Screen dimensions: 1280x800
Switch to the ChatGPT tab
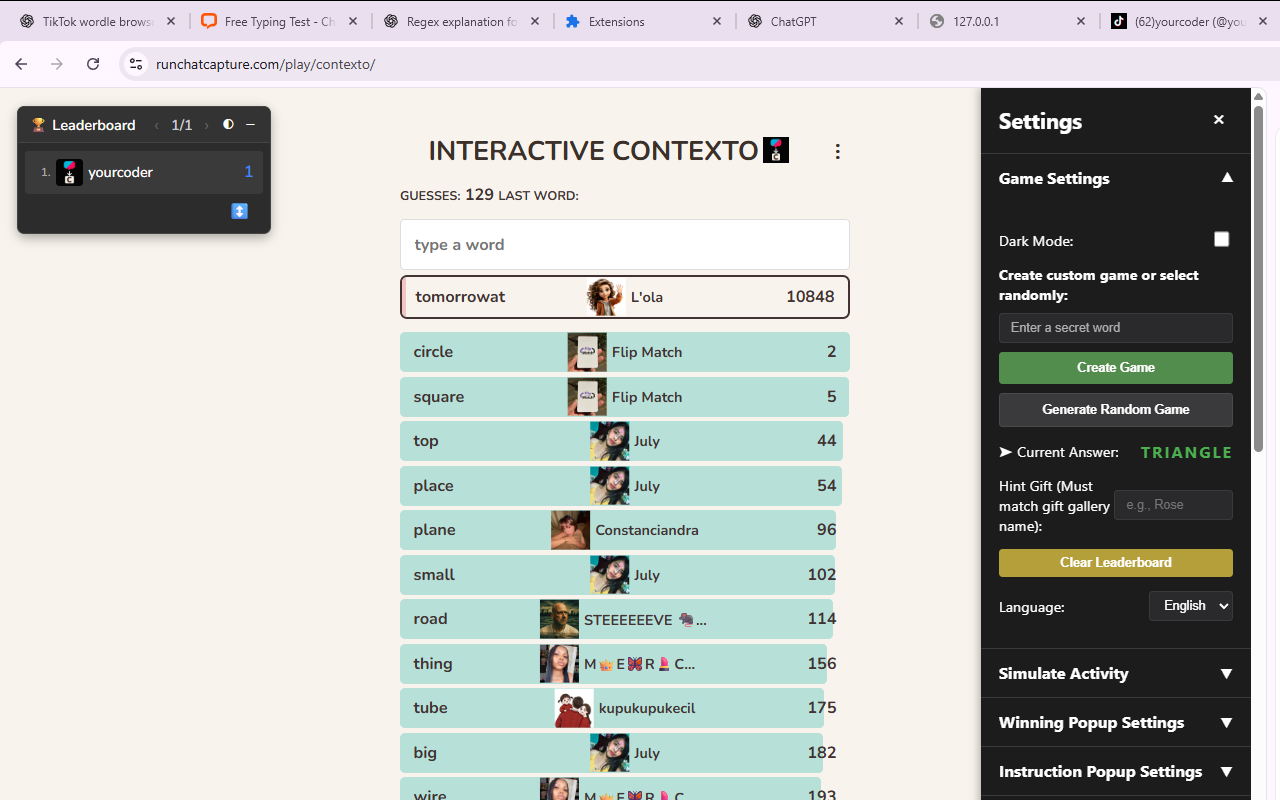[825, 21]
